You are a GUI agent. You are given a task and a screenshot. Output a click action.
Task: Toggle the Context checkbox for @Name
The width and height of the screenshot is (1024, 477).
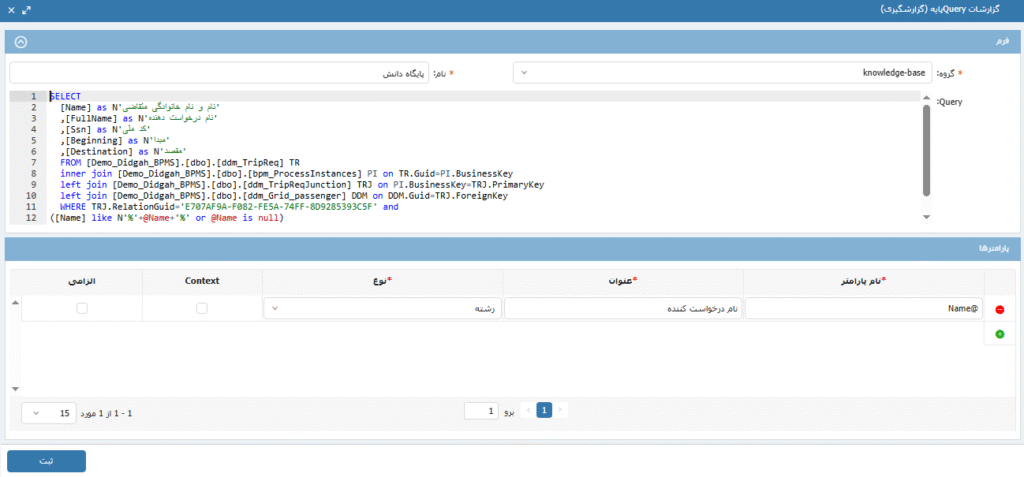pyautogui.click(x=203, y=309)
